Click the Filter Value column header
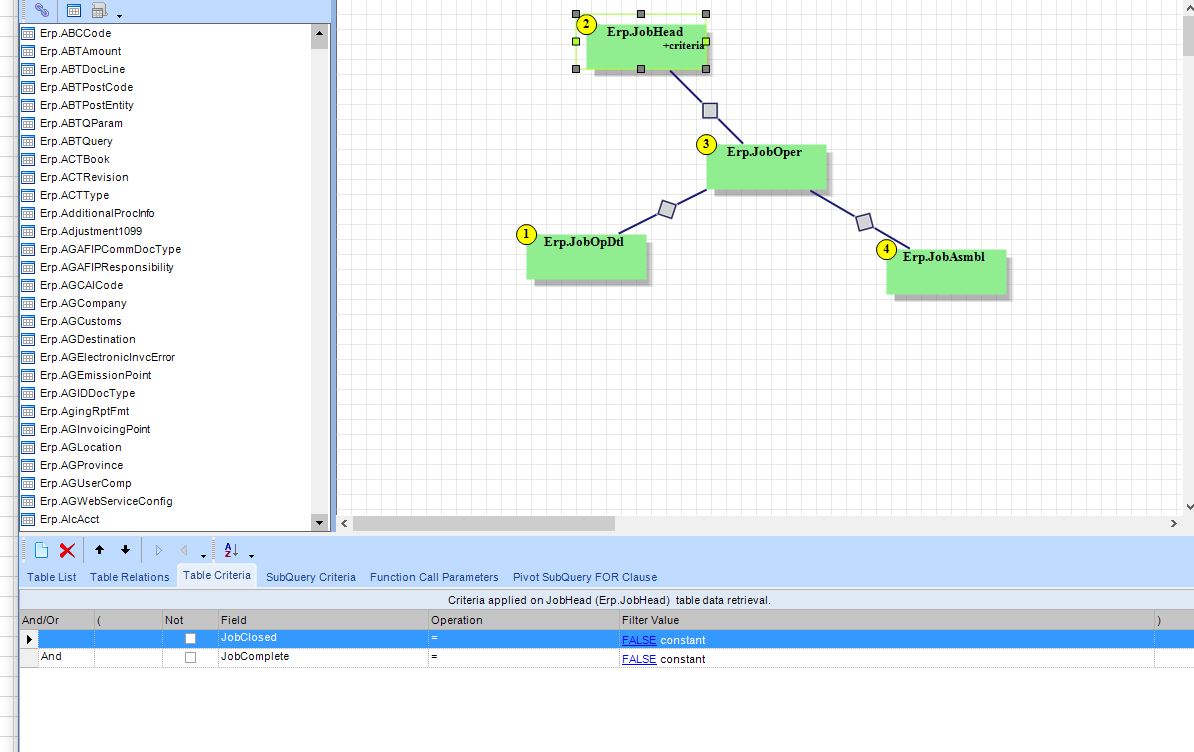The height and width of the screenshot is (752, 1194). [886, 620]
